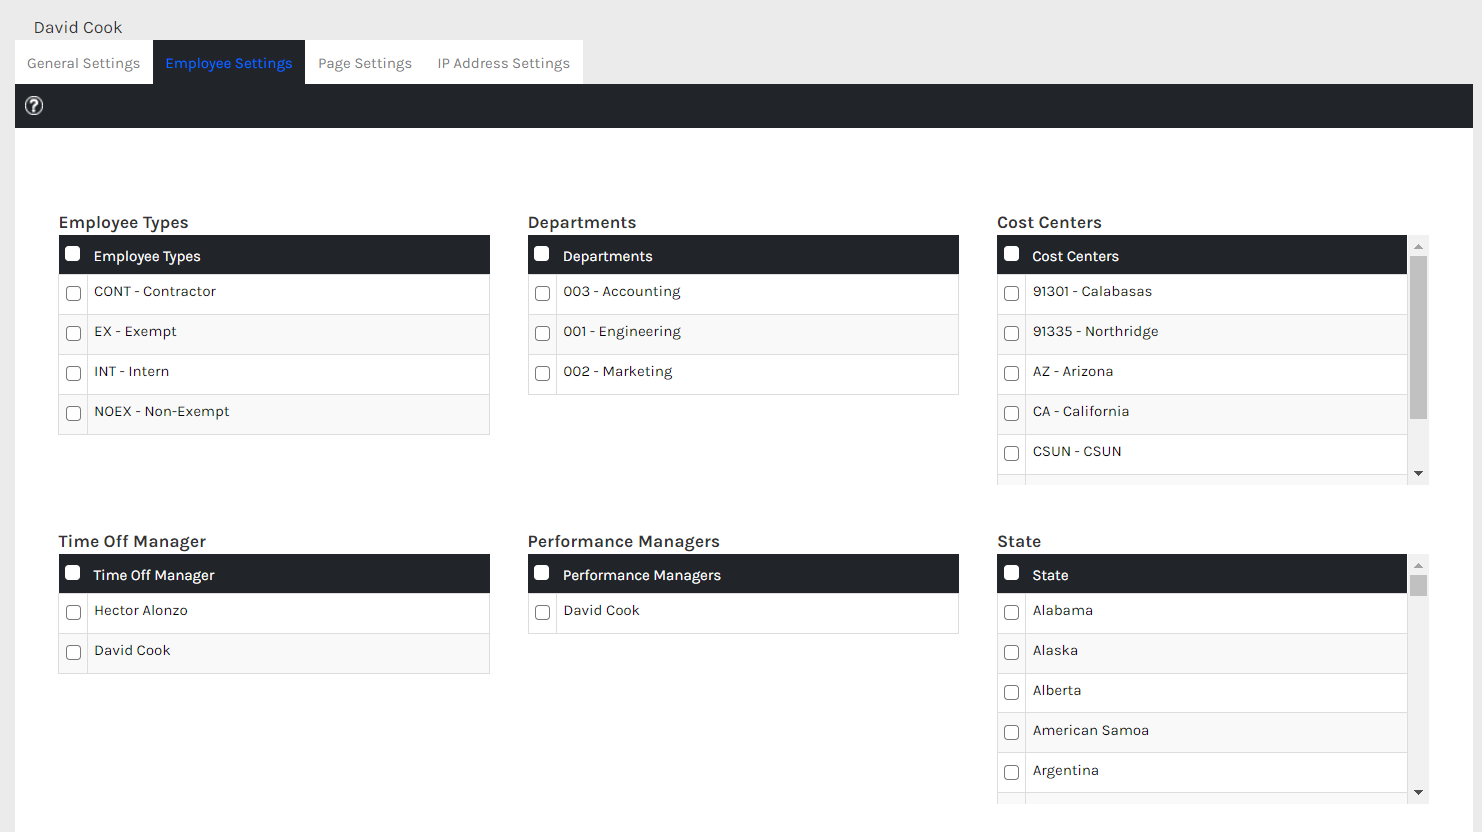Toggle select-all Time Off Manager header checkbox
This screenshot has width=1482, height=832.
tap(73, 573)
